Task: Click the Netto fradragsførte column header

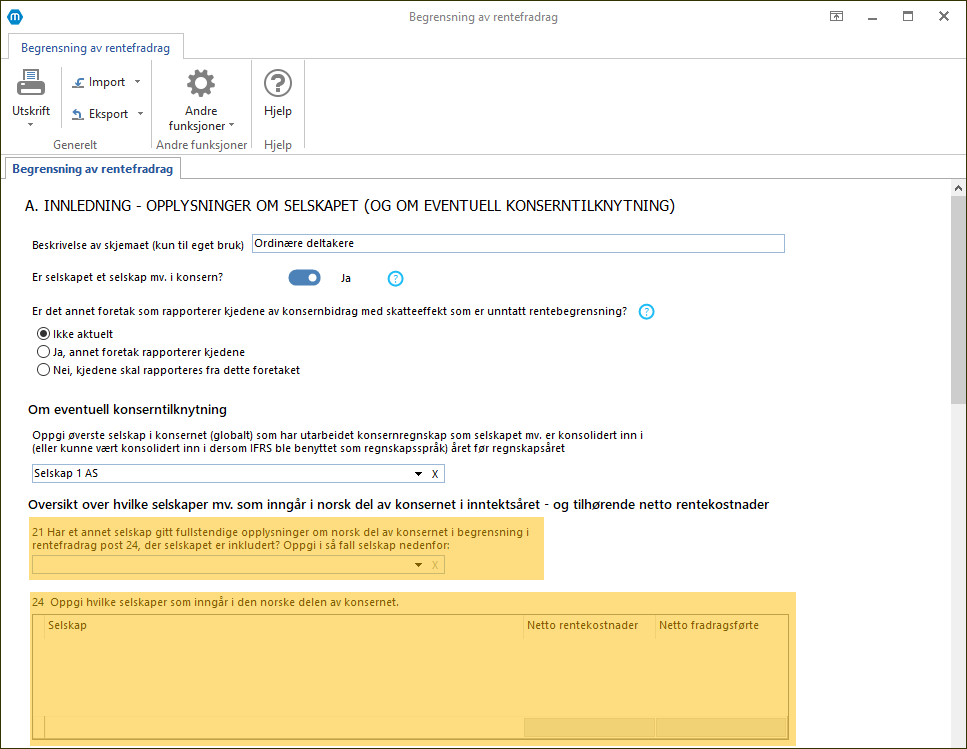Action: (720, 625)
